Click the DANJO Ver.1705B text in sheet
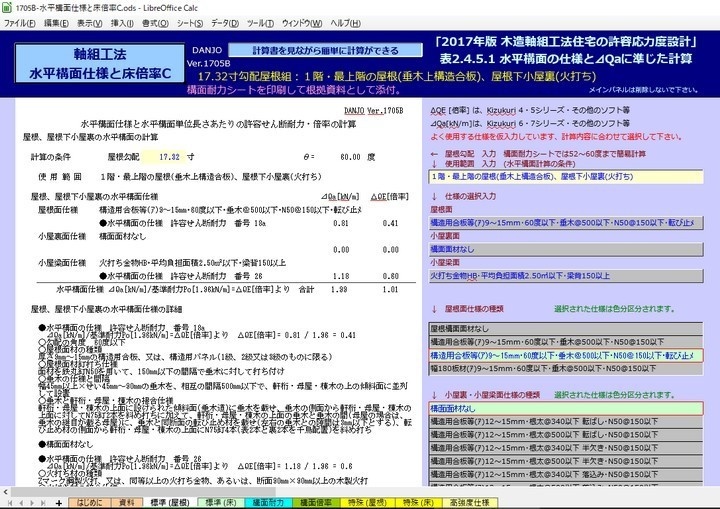 pos(373,111)
